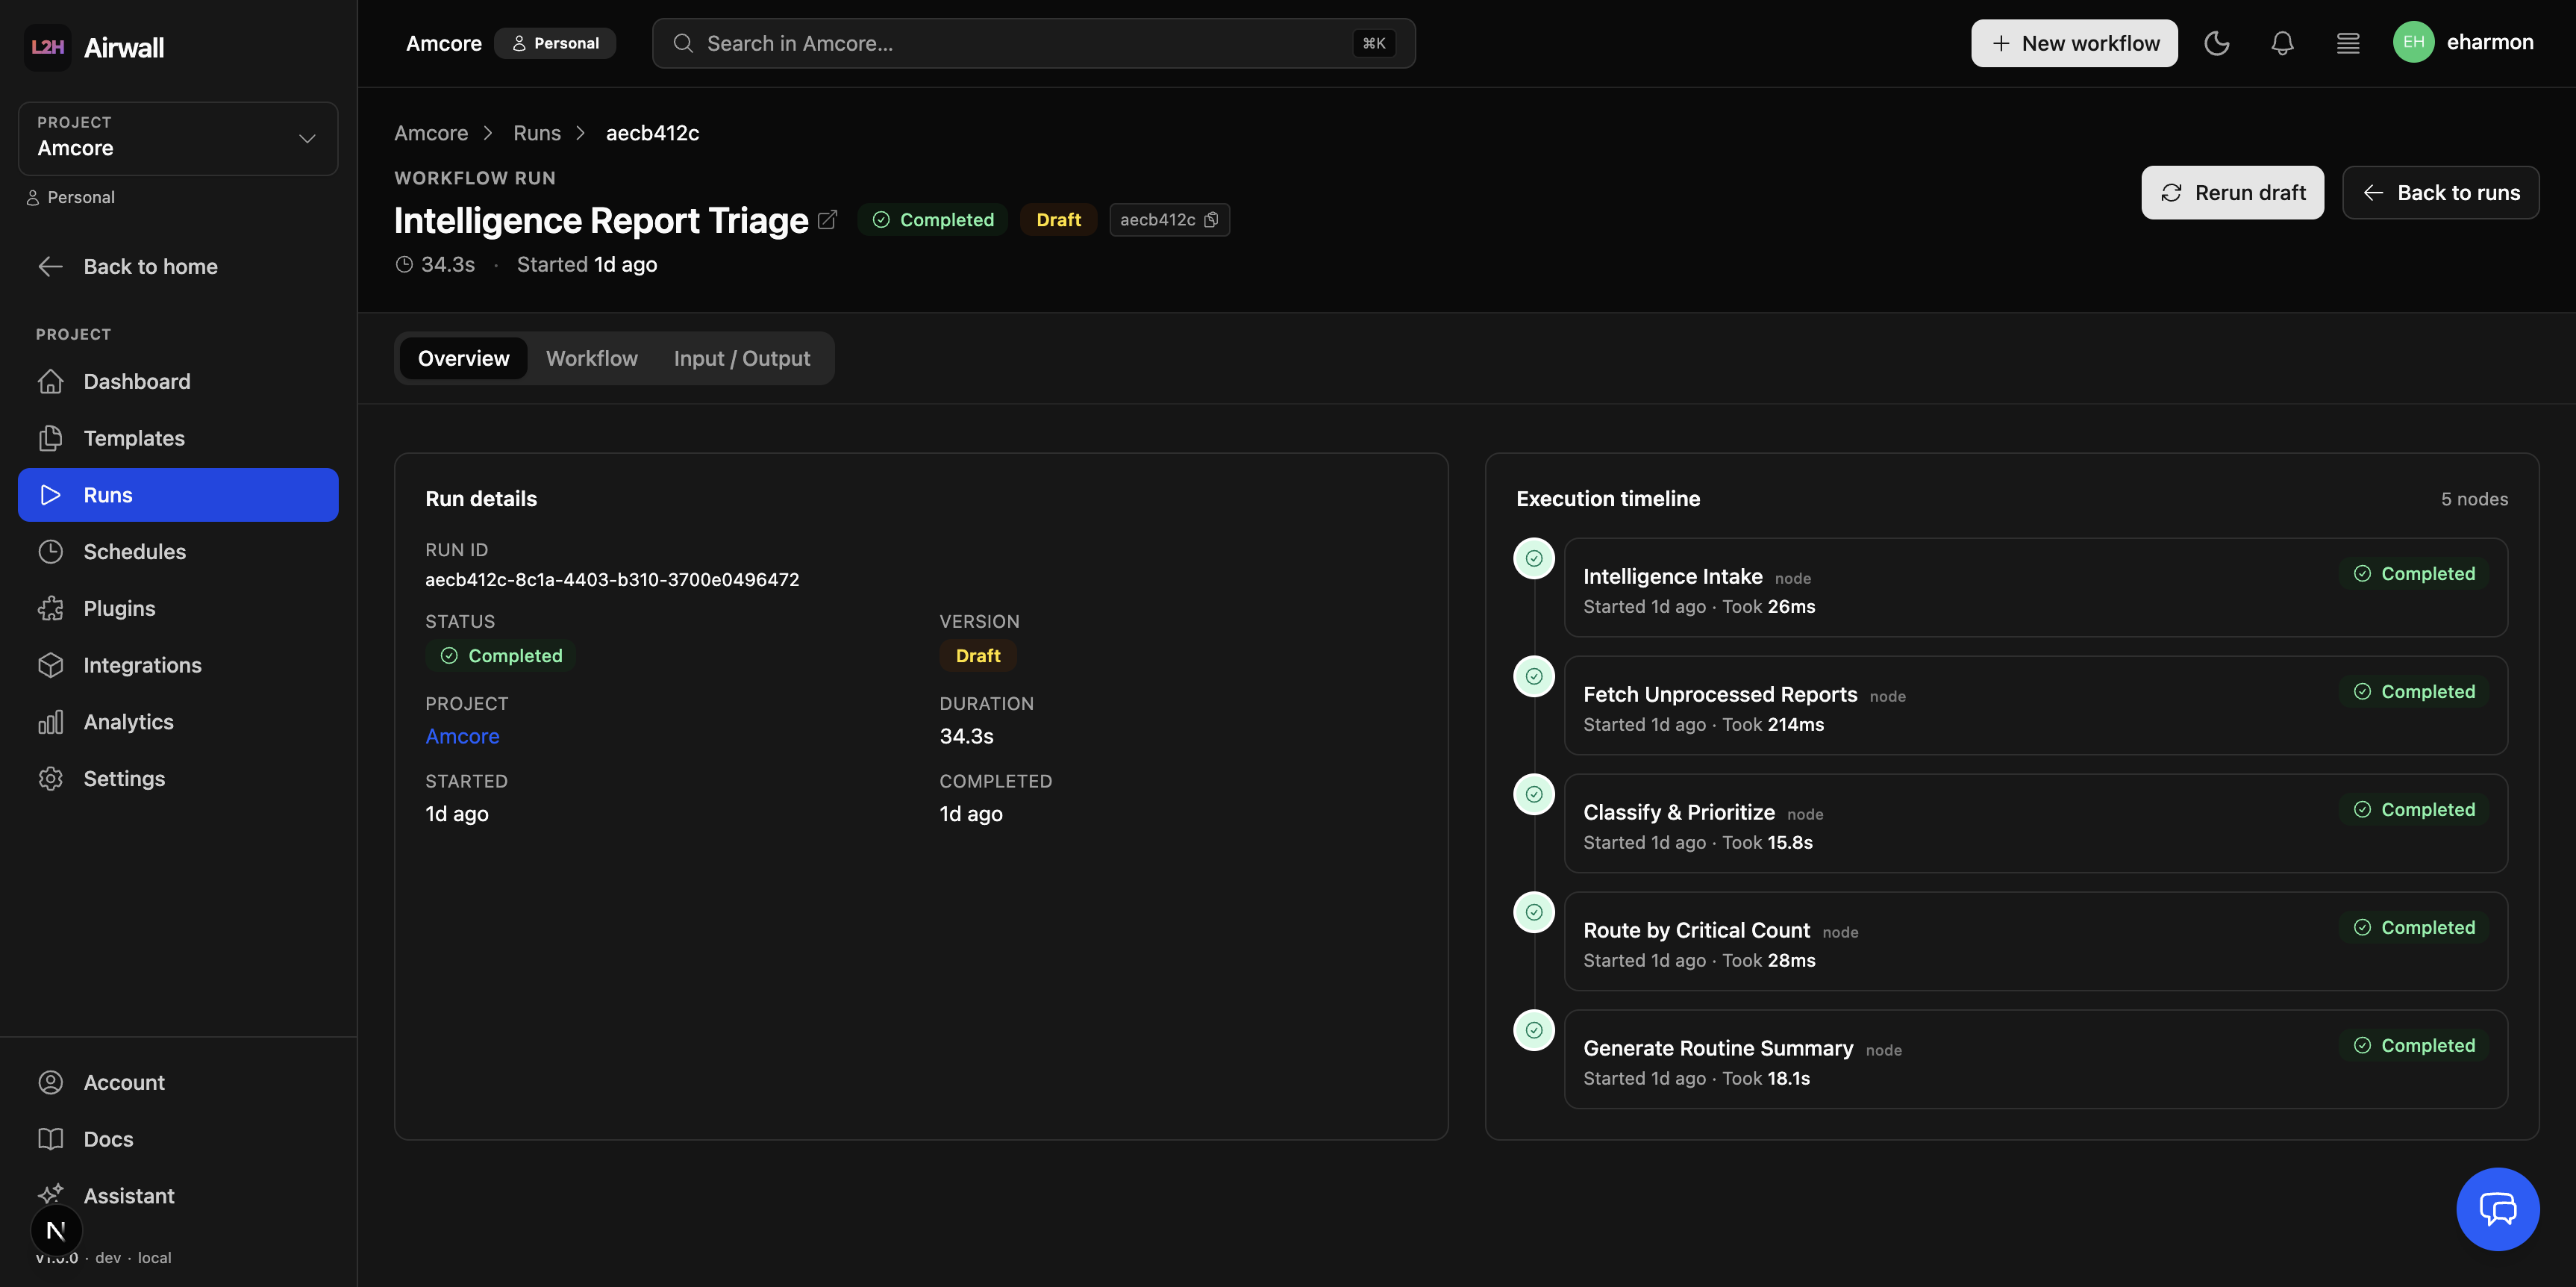Click the Assistant sparkle icon

pyautogui.click(x=51, y=1194)
